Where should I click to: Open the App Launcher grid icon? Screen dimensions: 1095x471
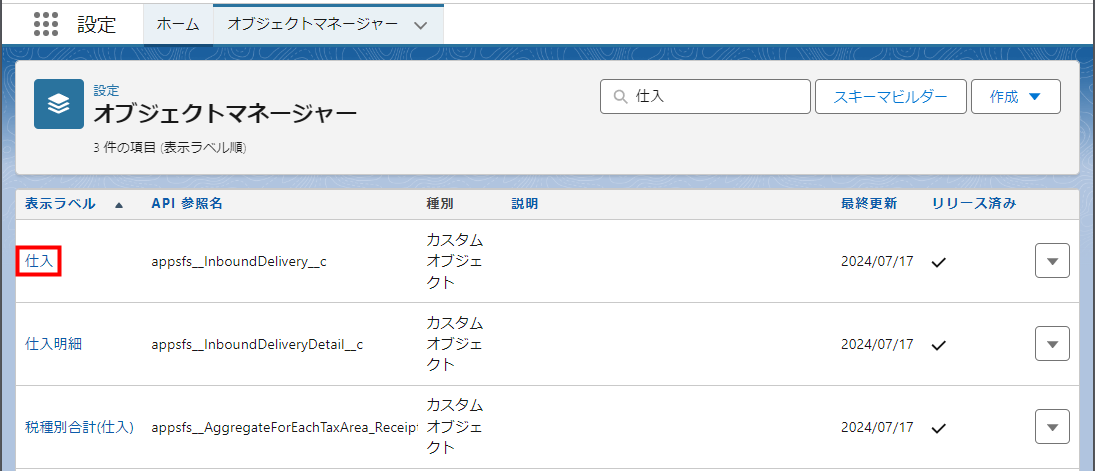45,24
